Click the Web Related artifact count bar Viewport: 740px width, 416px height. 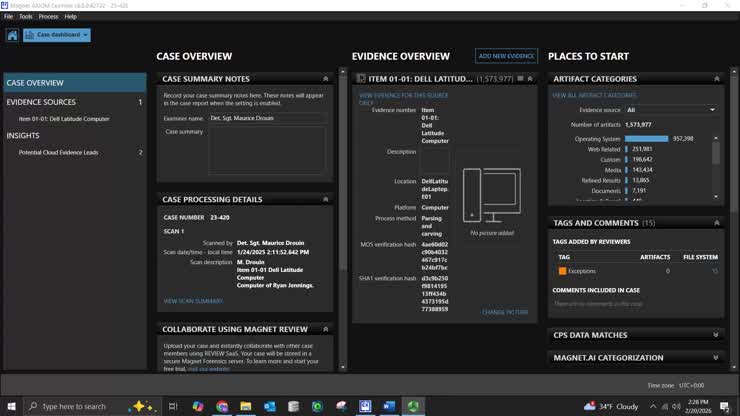coord(626,149)
